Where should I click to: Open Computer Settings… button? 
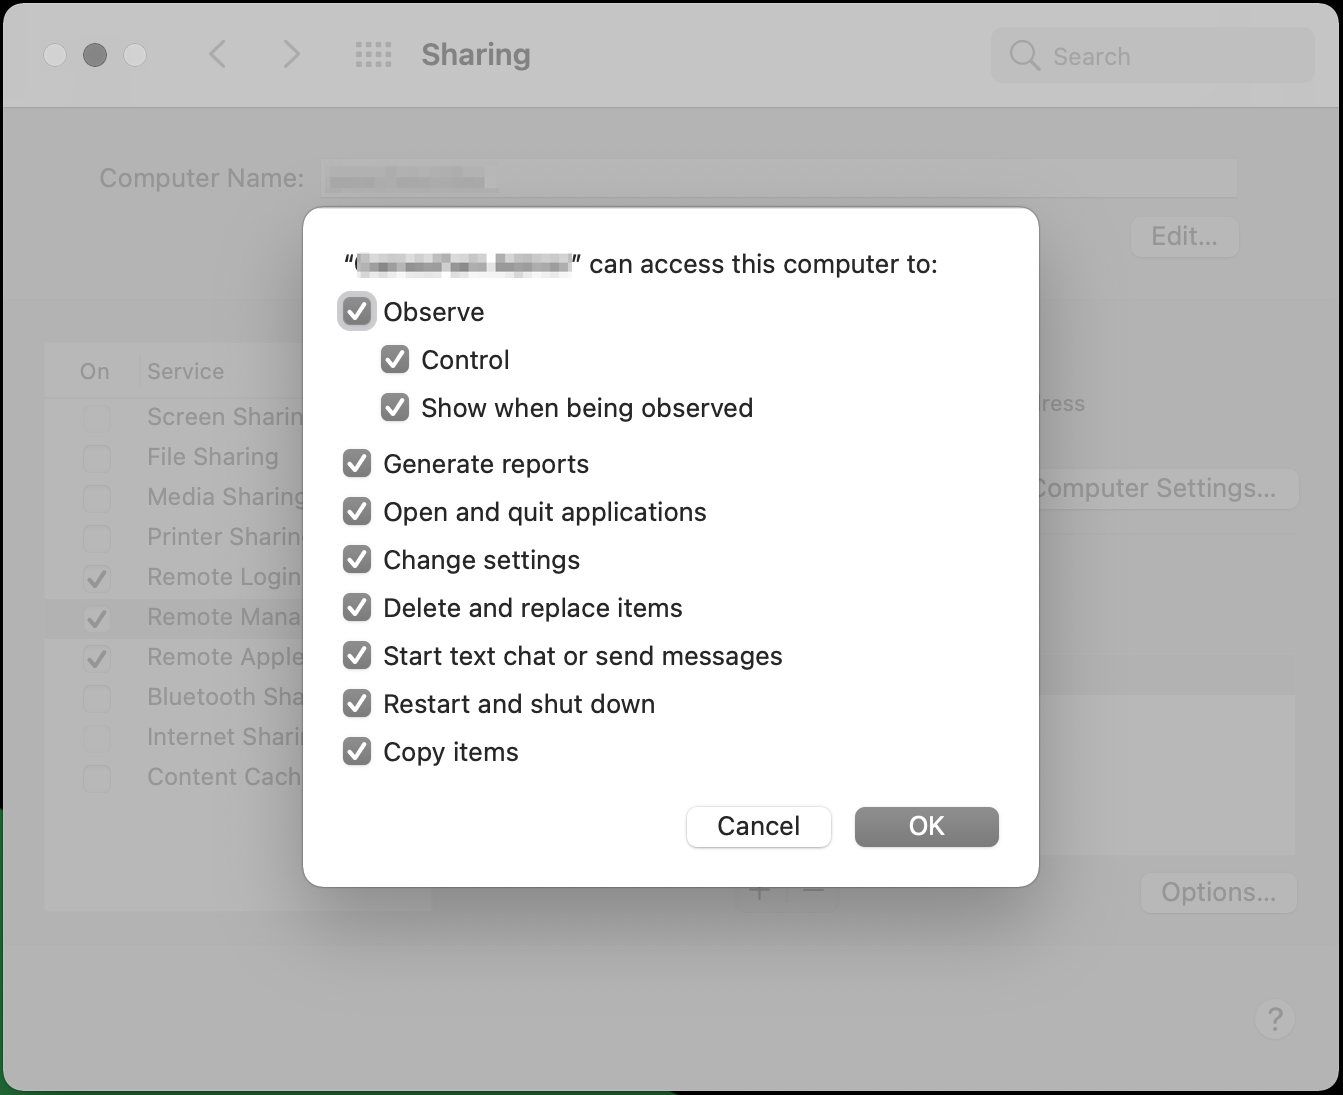point(1167,489)
